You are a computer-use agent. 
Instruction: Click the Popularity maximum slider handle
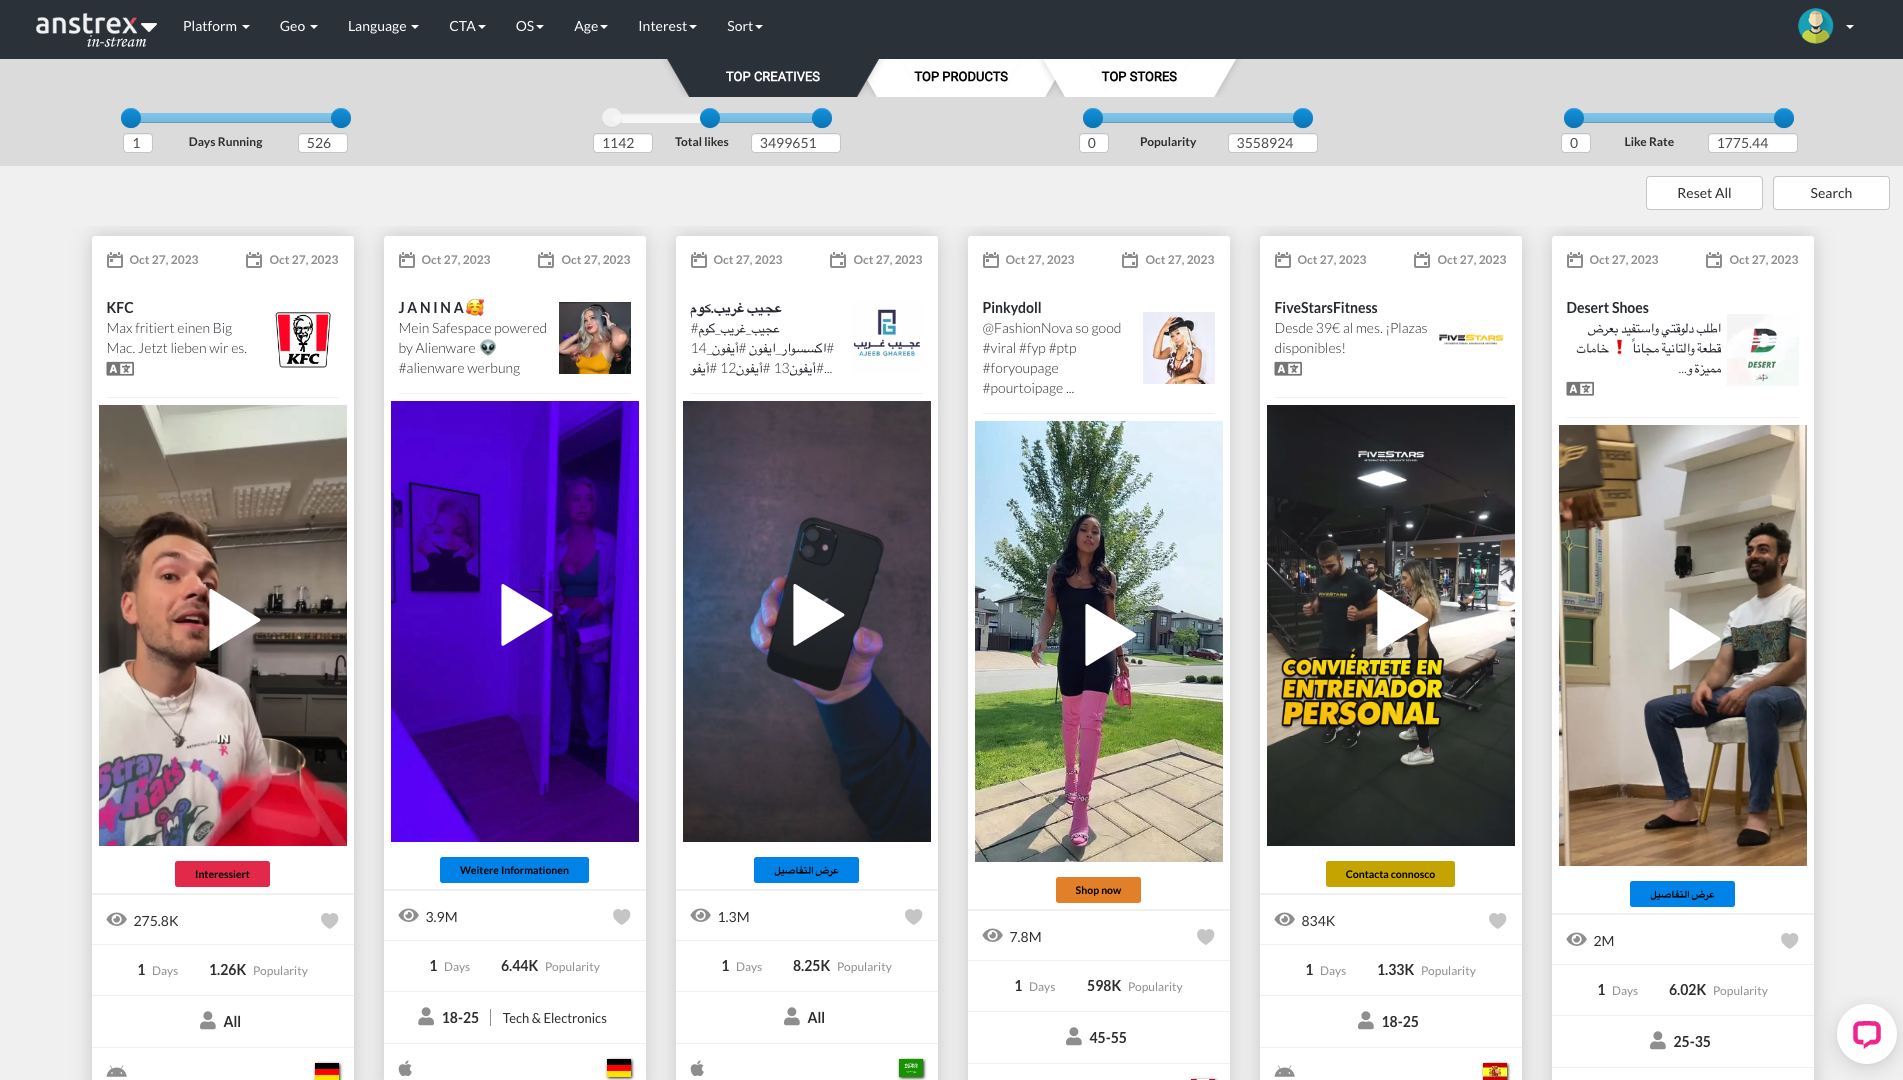coord(1303,118)
